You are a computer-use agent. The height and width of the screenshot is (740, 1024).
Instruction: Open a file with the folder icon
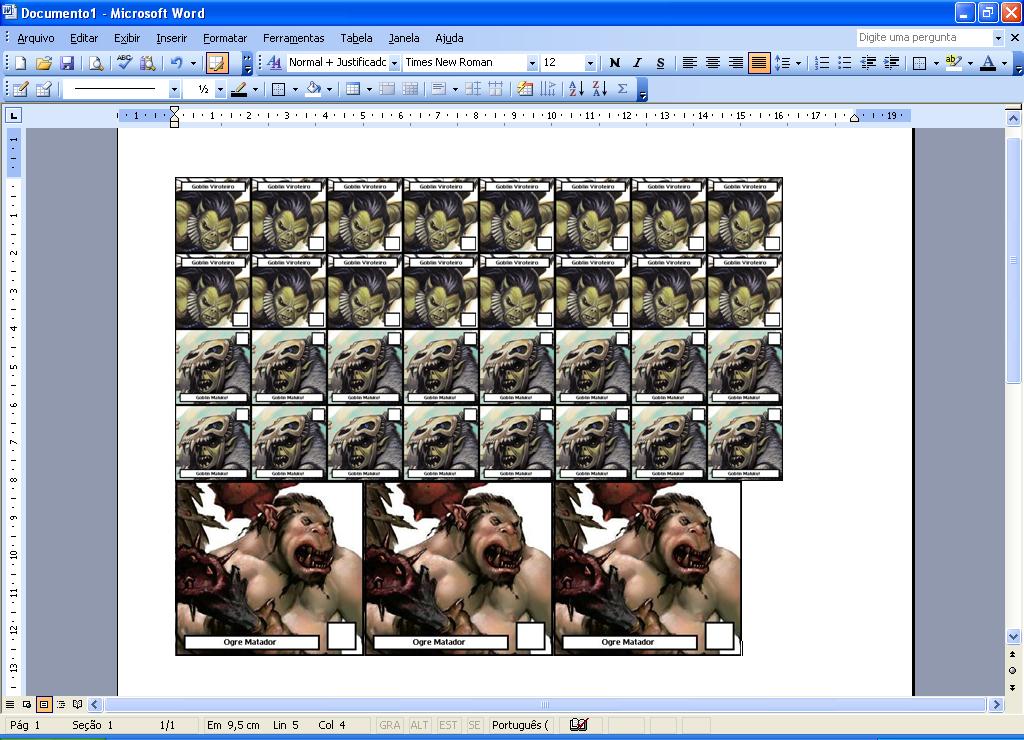(44, 63)
